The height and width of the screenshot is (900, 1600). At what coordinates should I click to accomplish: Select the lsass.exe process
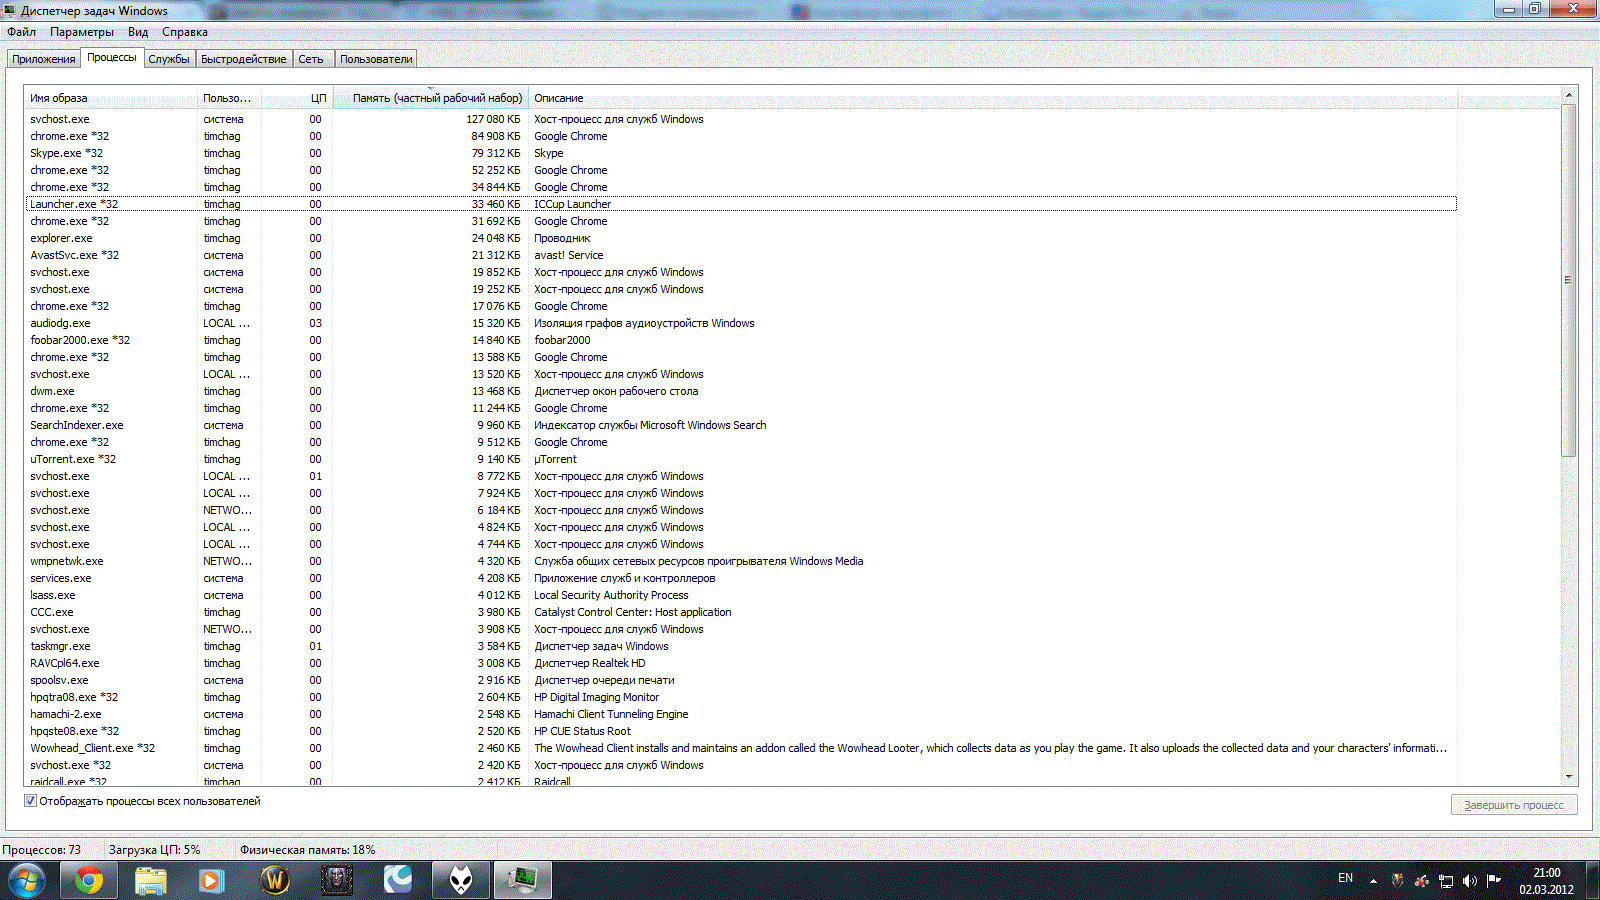pos(741,595)
